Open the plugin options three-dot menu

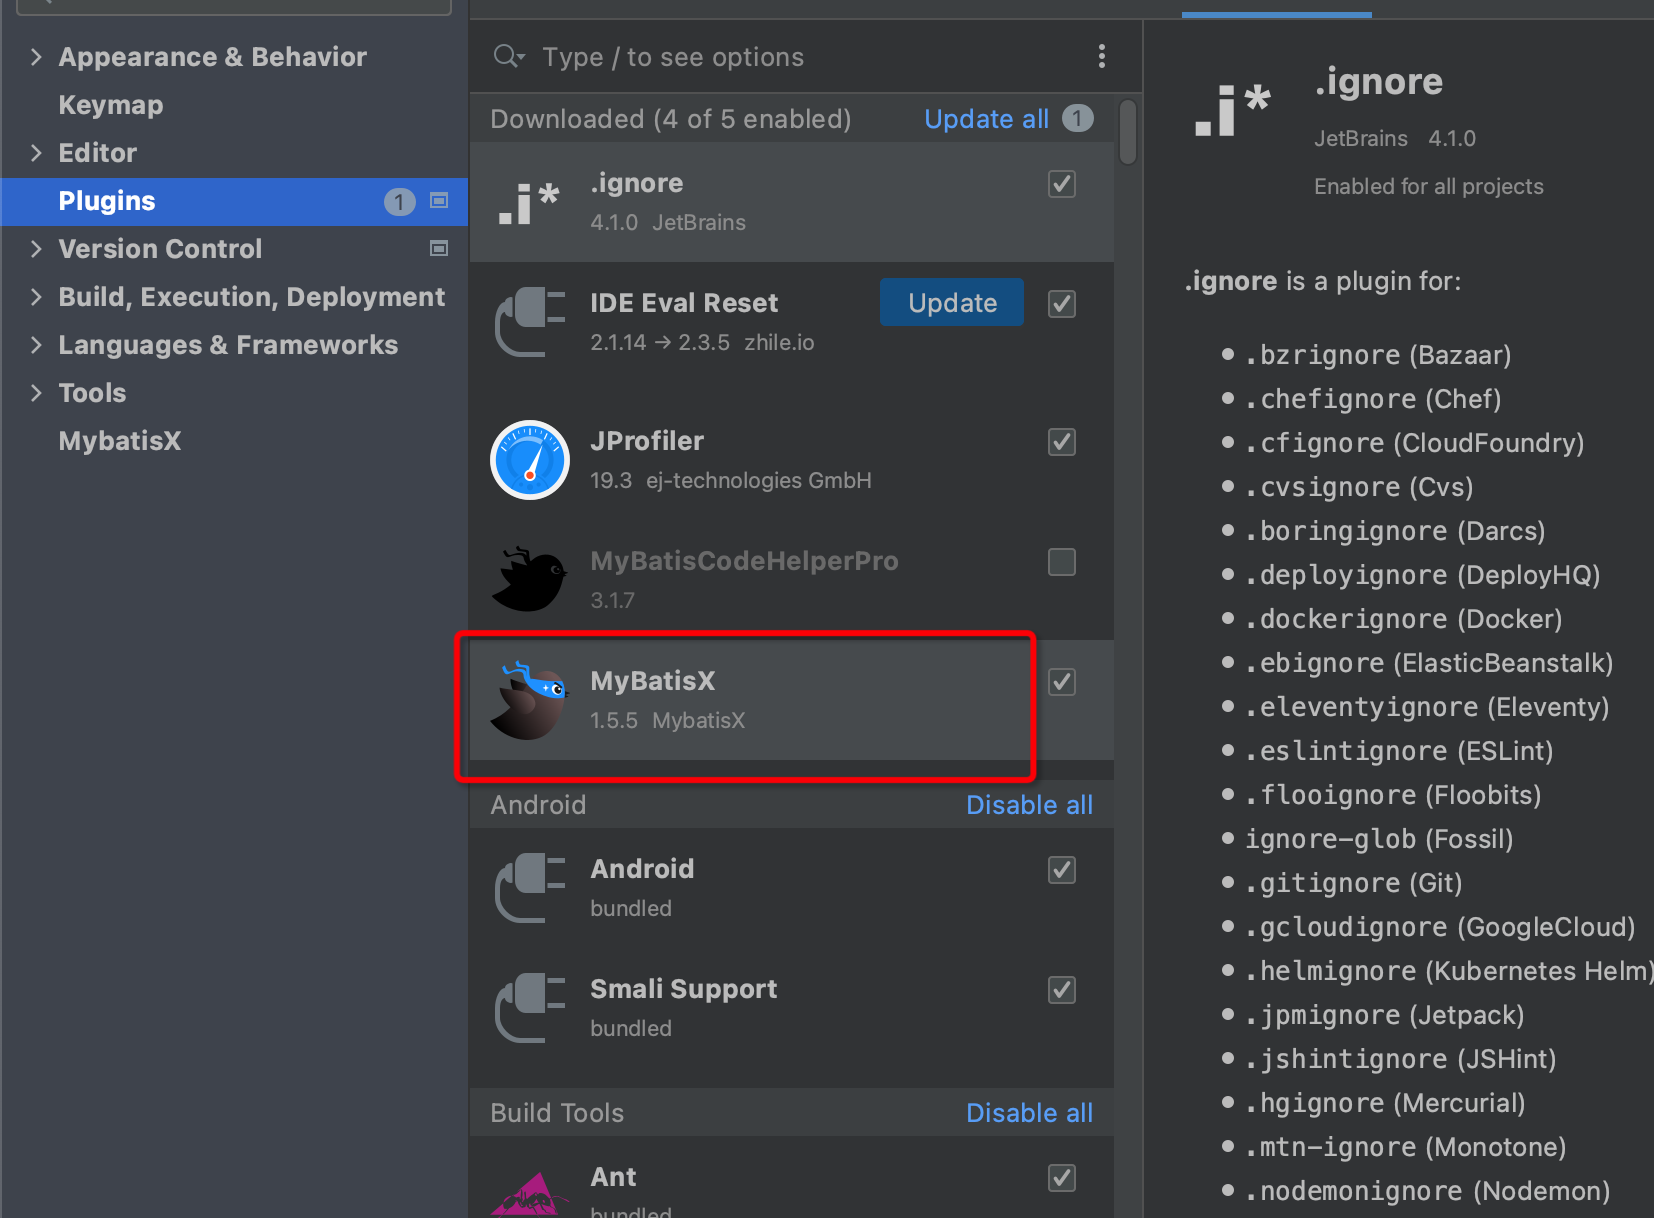(x=1102, y=56)
